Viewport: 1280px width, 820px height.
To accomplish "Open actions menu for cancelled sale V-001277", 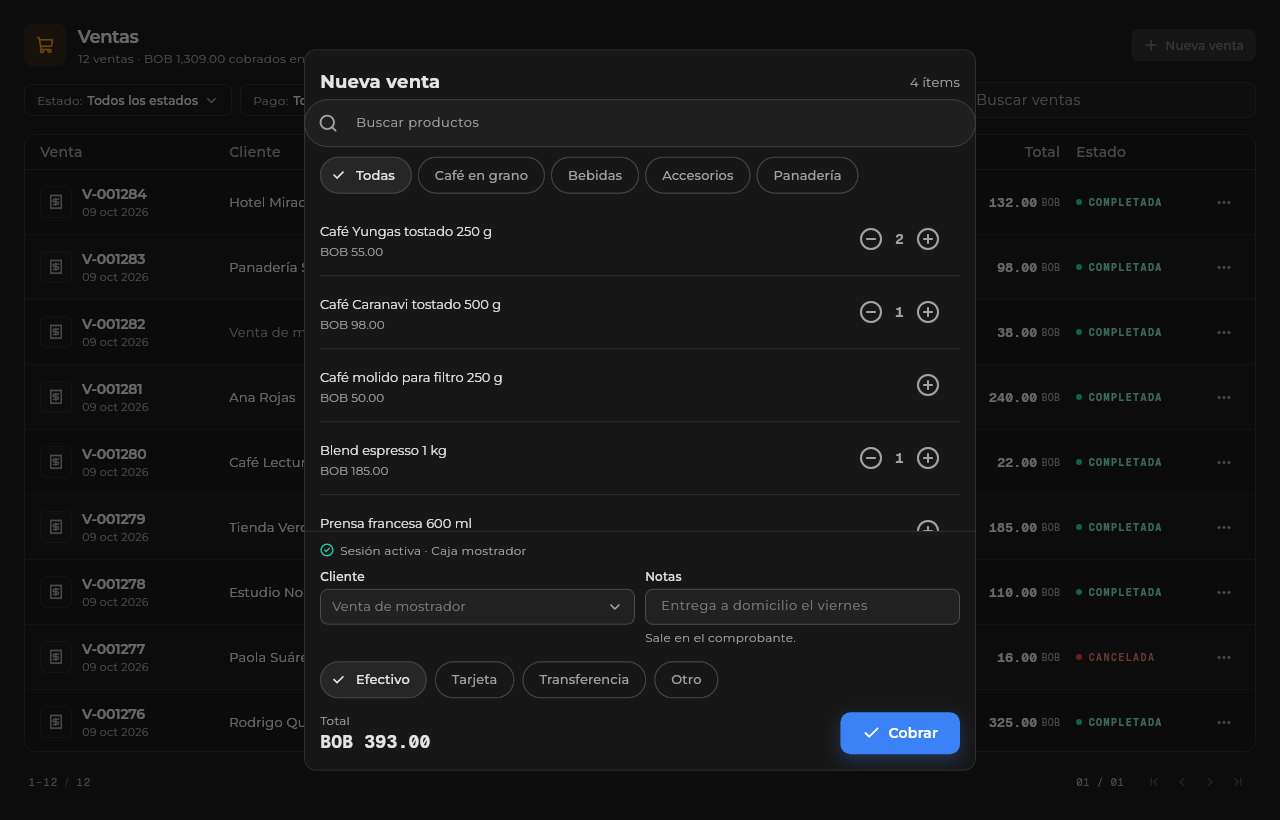I will (x=1224, y=657).
